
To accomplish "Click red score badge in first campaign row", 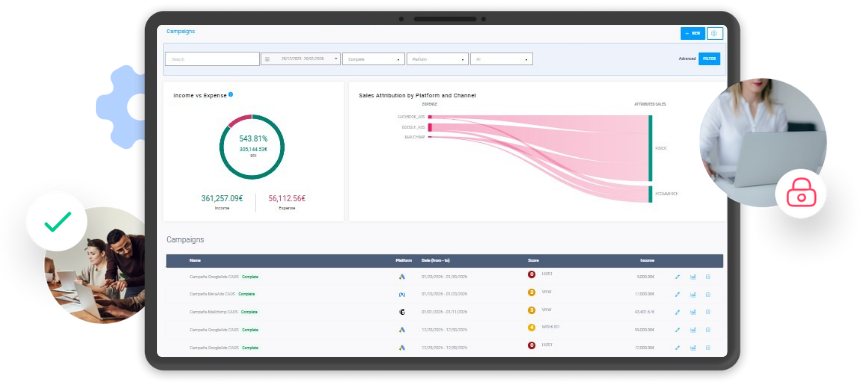I will (x=532, y=274).
